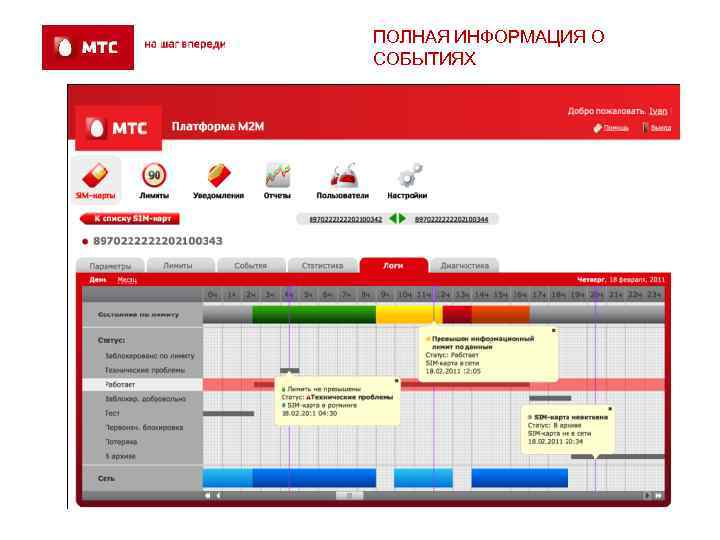Click the 9ч hour column header

386,294
